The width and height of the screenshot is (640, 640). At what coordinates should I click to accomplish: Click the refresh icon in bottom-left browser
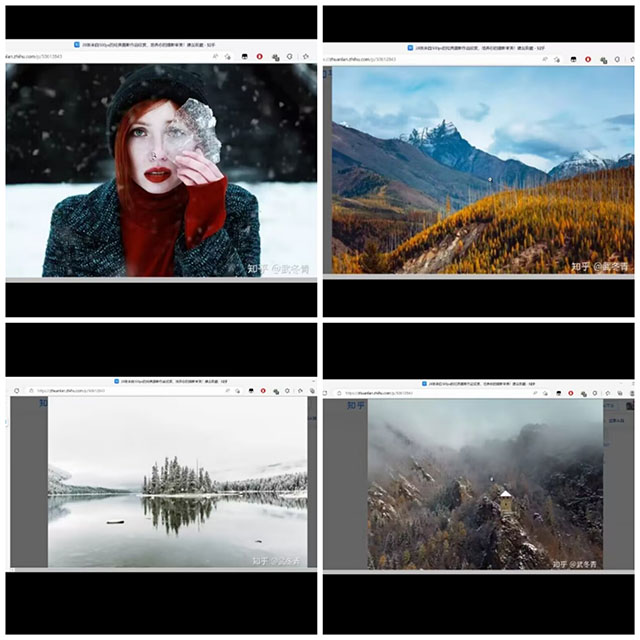[16, 390]
